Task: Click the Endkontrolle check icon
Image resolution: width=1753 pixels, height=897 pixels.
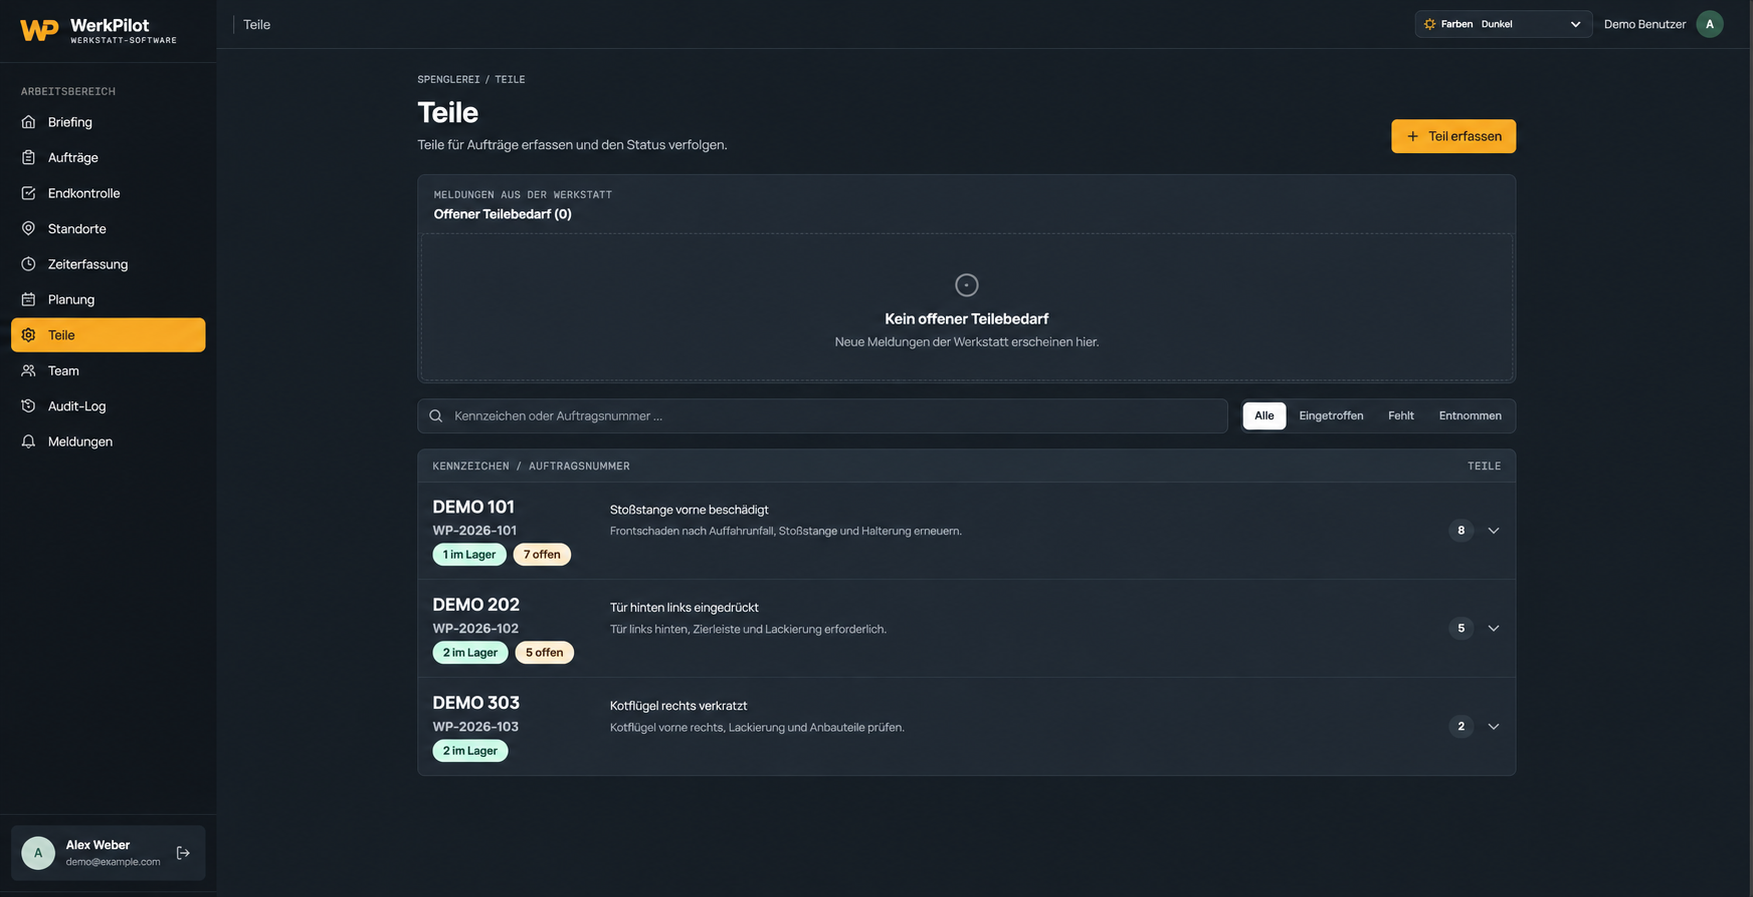Action: 28,193
